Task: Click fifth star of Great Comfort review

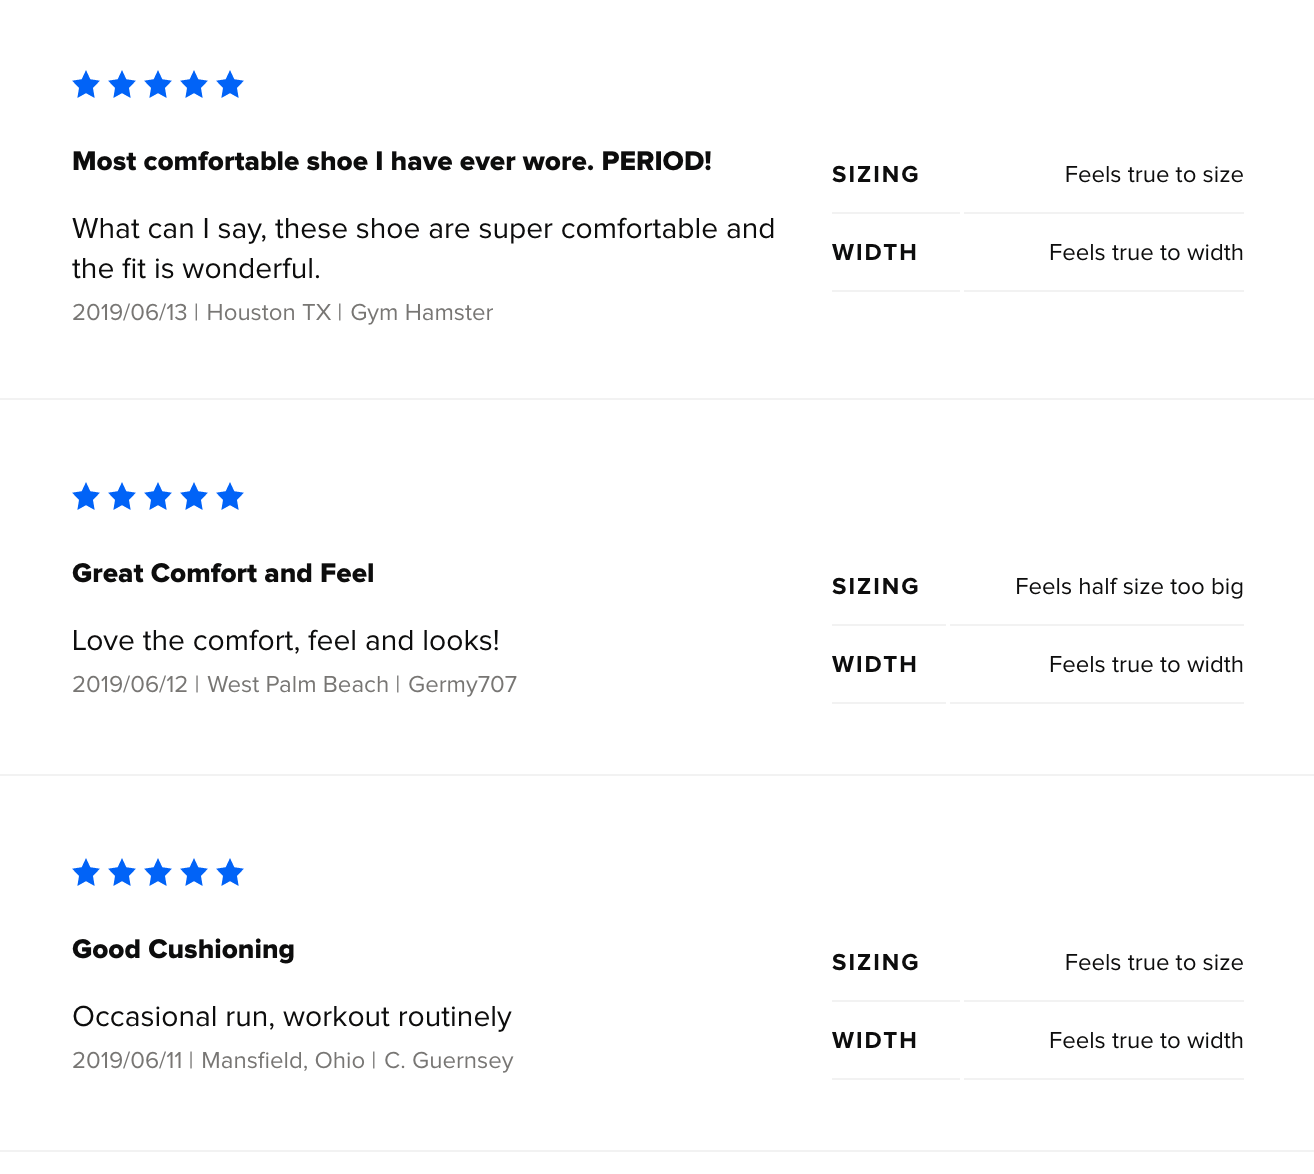Action: pyautogui.click(x=230, y=497)
